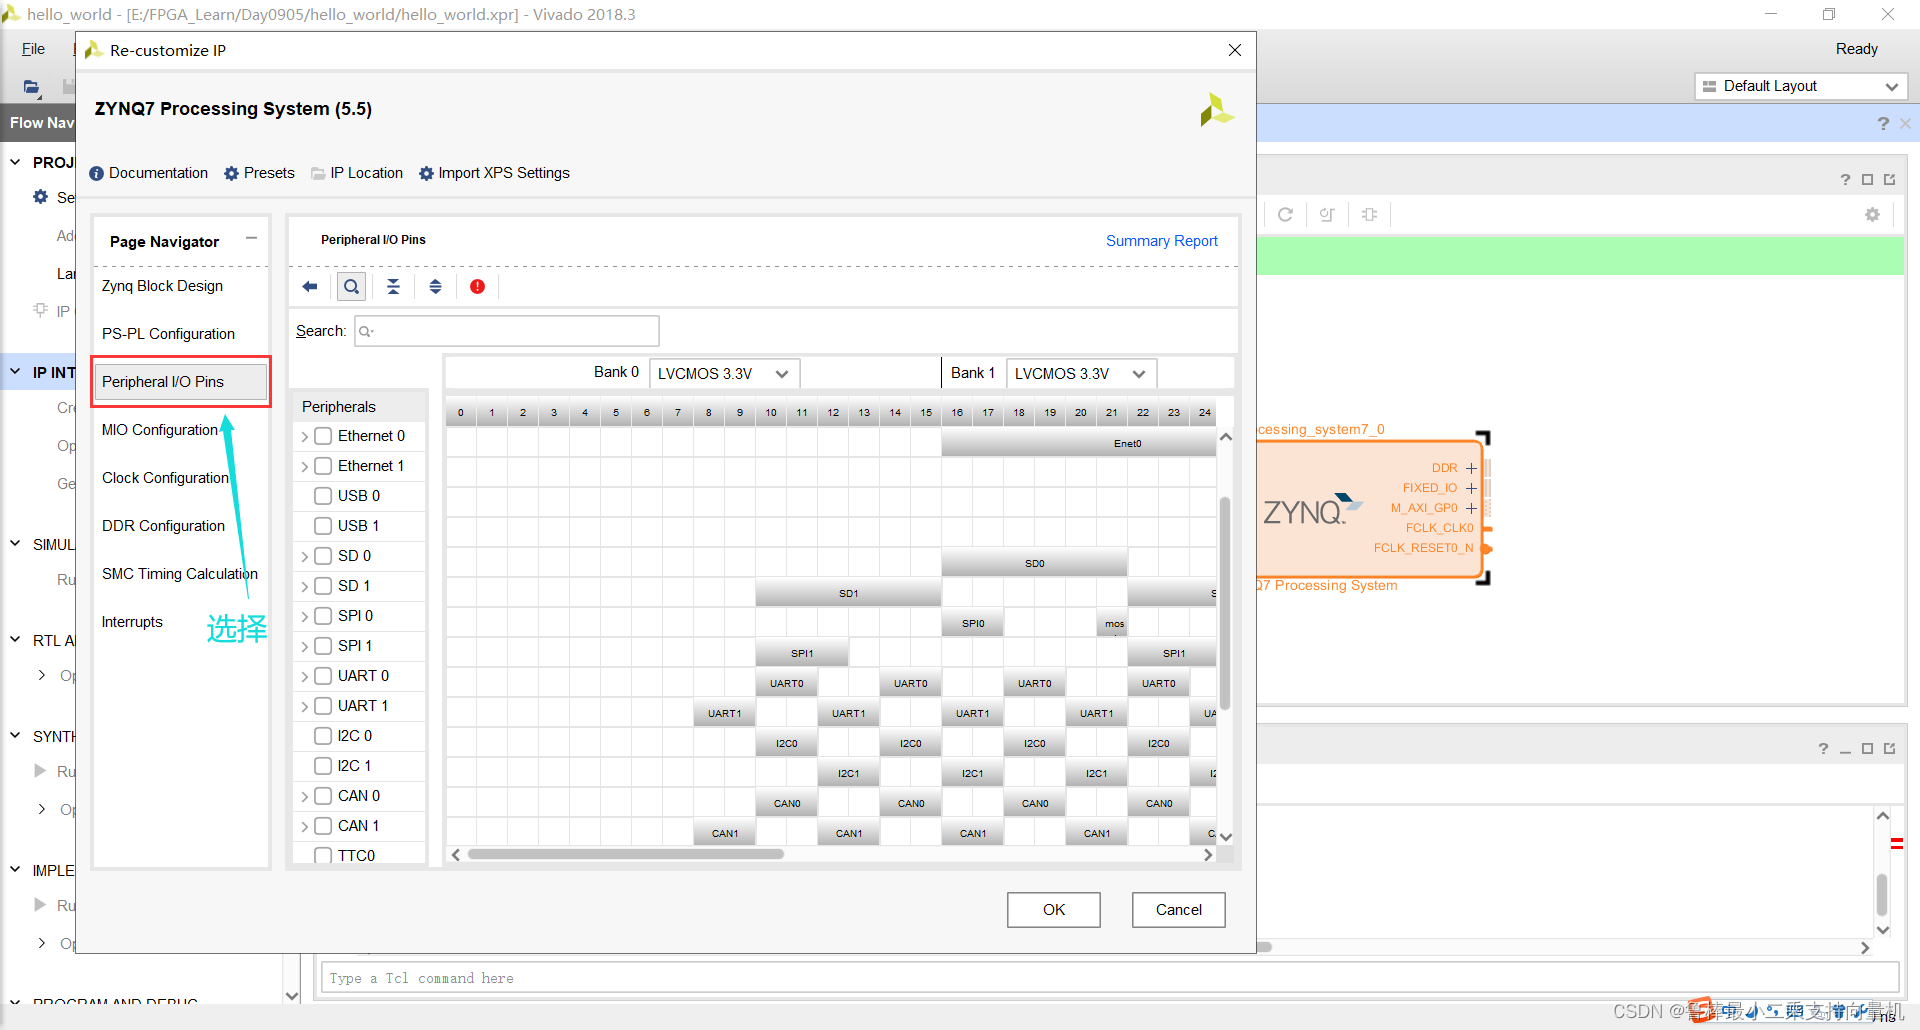Enable SPI 0 checkbox
Viewport: 1920px width, 1030px height.
tap(323, 616)
